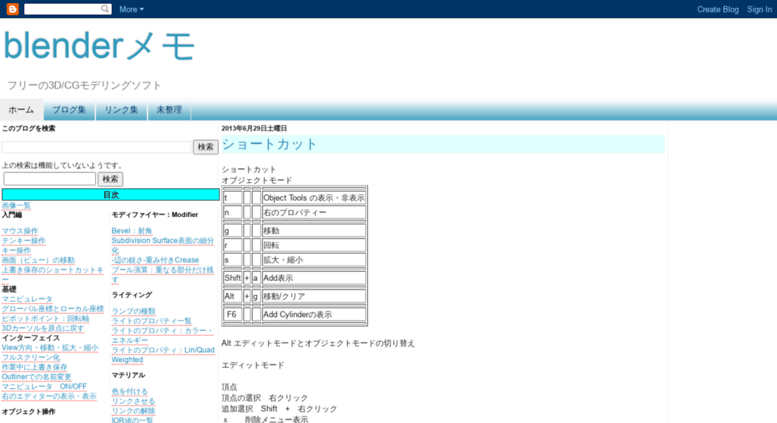Open the テンキー操作 link

coord(23,241)
